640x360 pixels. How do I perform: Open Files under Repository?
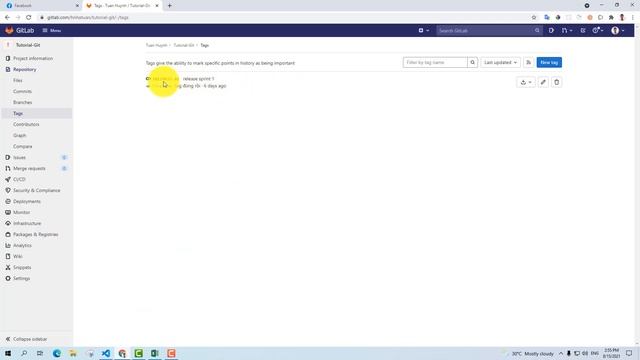(x=18, y=80)
